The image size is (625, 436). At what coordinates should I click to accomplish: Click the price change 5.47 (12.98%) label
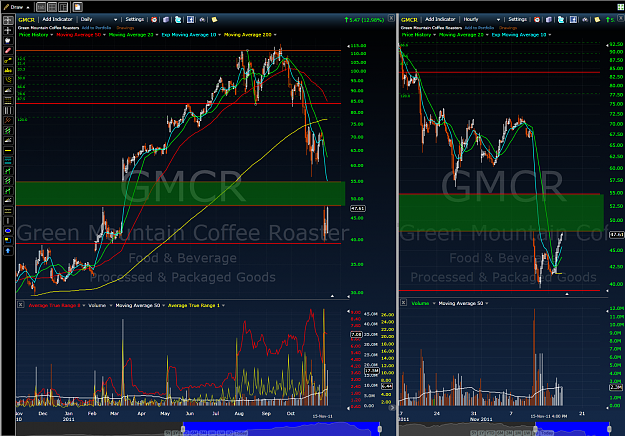tap(364, 20)
